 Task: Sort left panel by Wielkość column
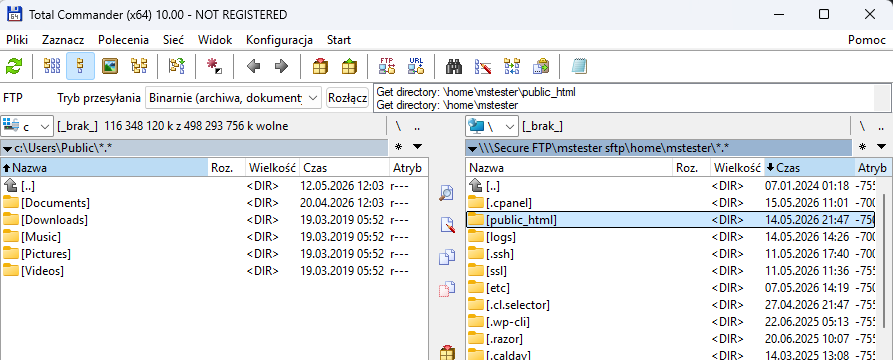point(272,168)
